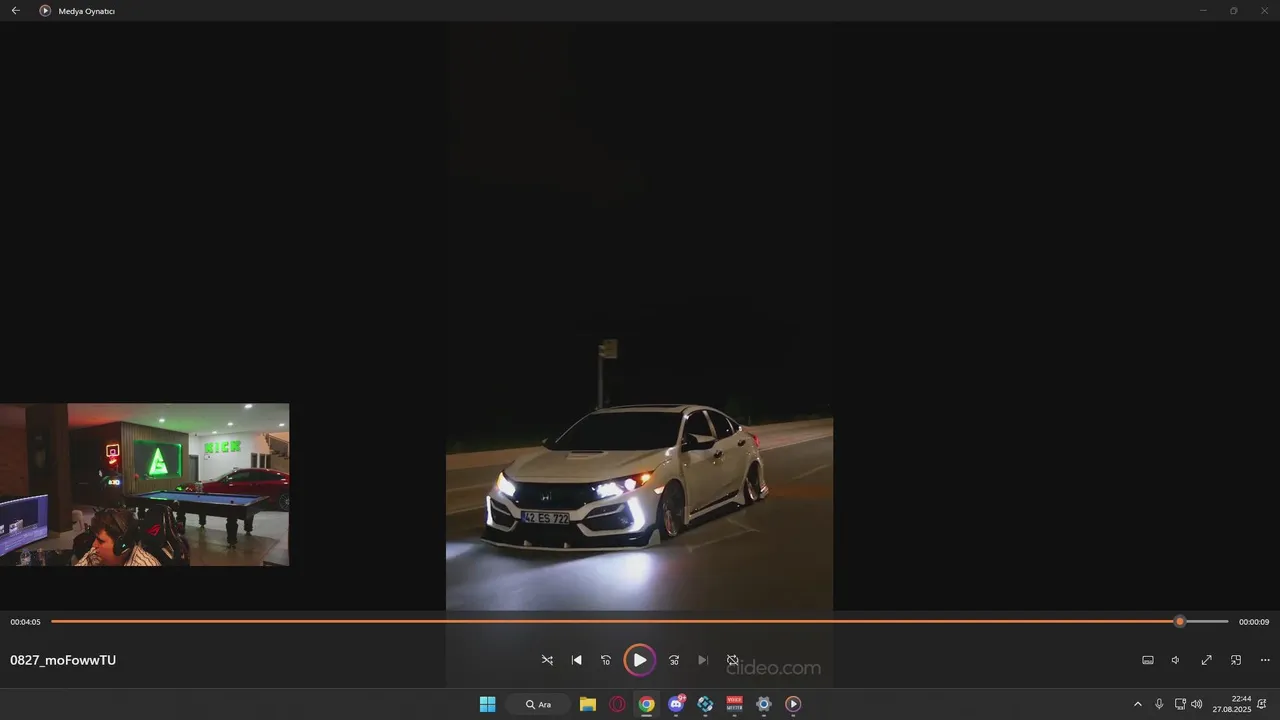Click the 0827_moFowwTU video title
This screenshot has width=1280, height=720.
click(63, 660)
